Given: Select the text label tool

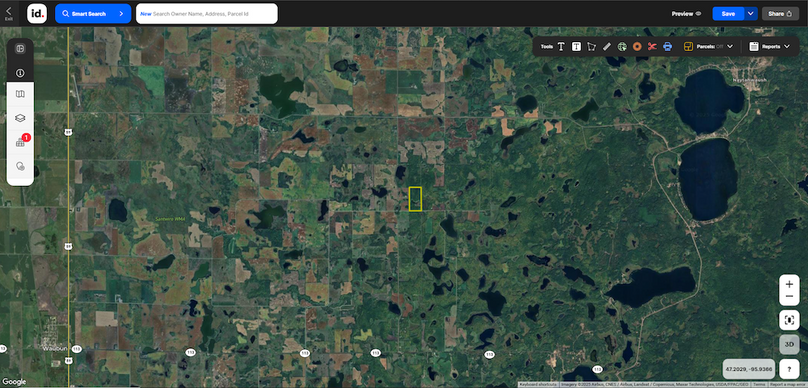Looking at the screenshot, I should 561,46.
